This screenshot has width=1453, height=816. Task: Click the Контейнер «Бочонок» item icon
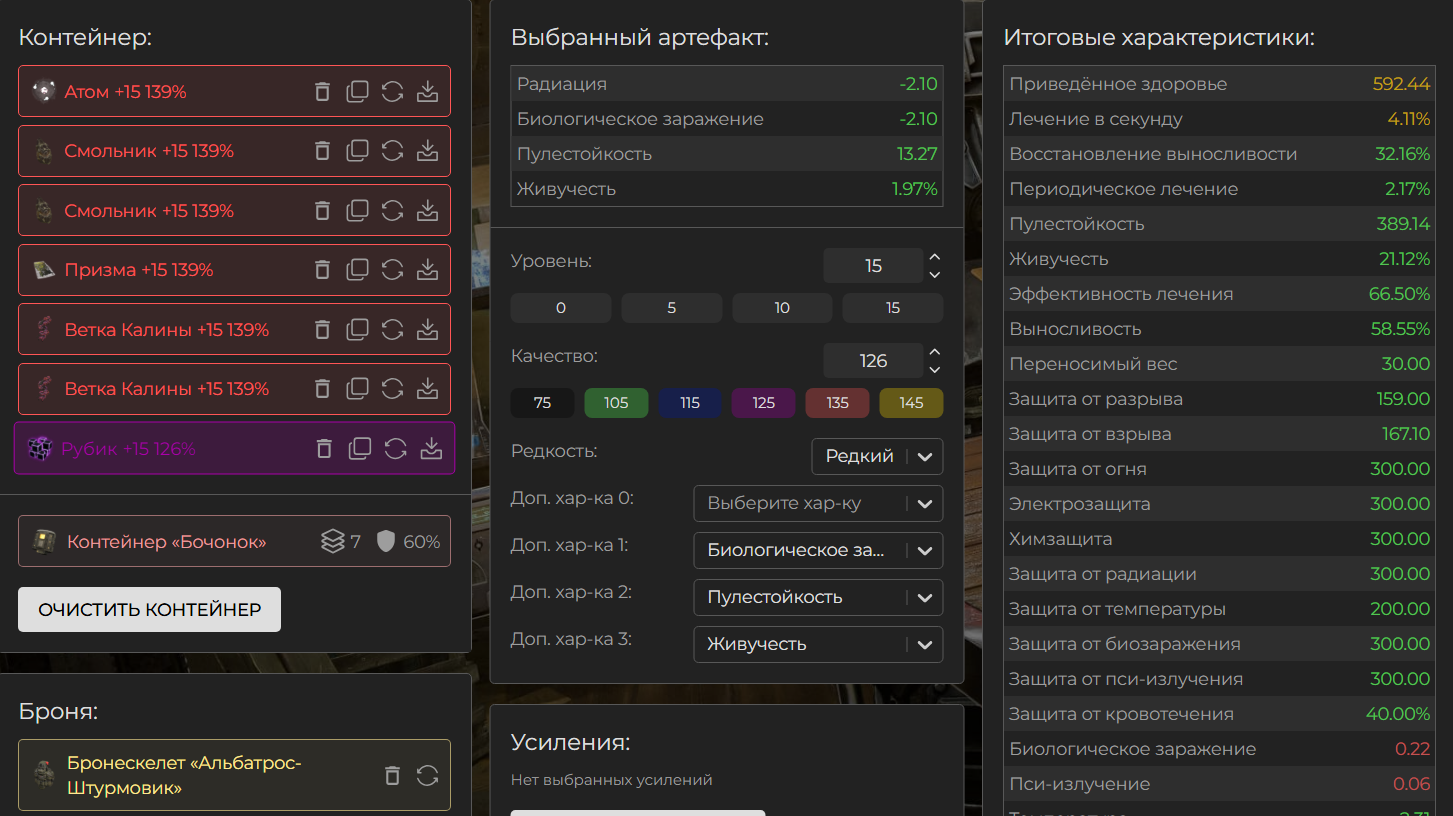click(43, 541)
